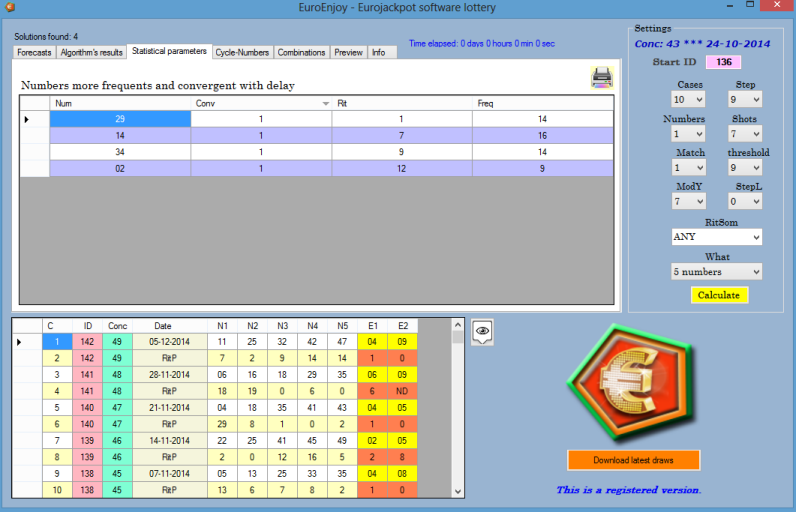
Task: Click the date cell 05-12-2014
Action: coord(170,342)
